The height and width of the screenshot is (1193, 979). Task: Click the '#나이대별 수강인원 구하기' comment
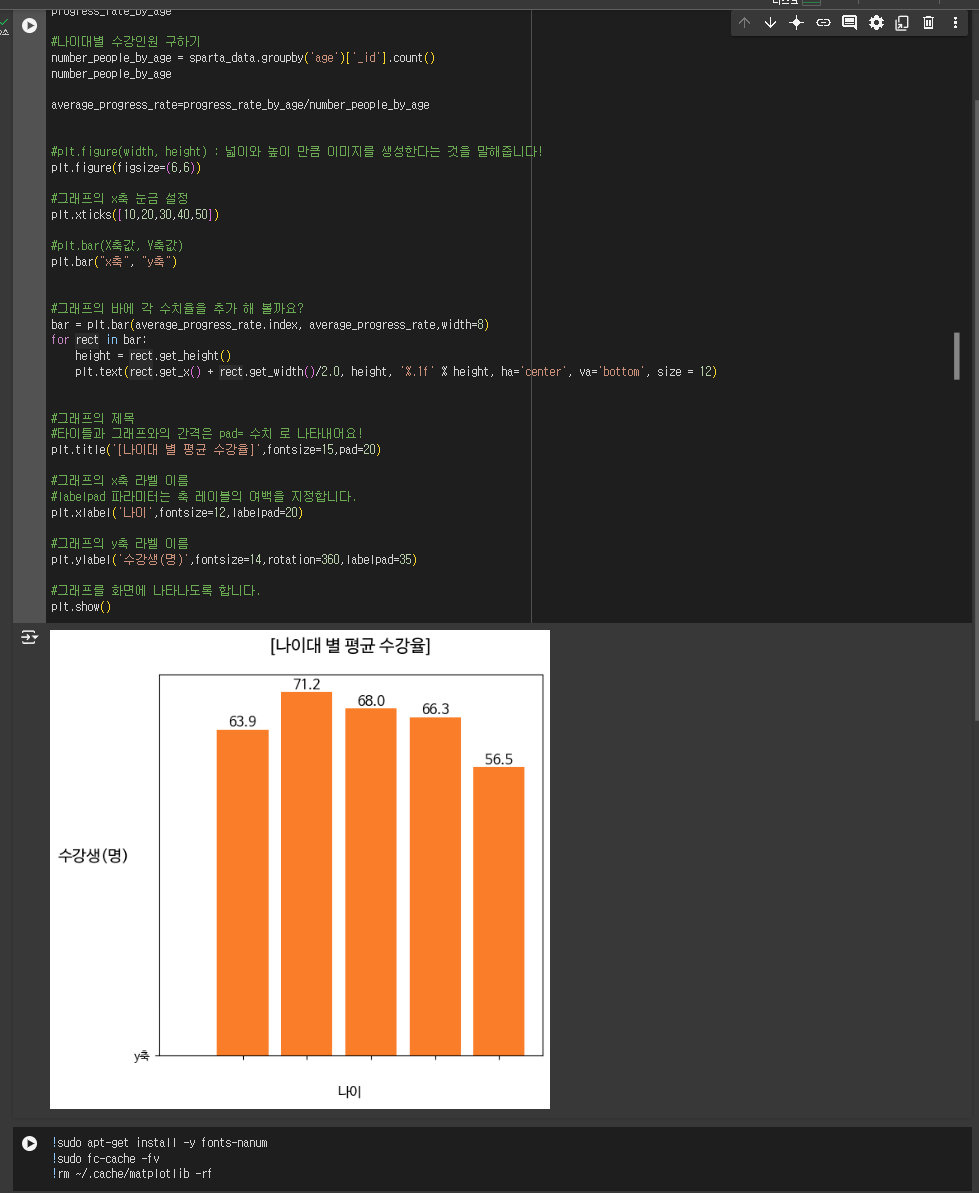(126, 42)
